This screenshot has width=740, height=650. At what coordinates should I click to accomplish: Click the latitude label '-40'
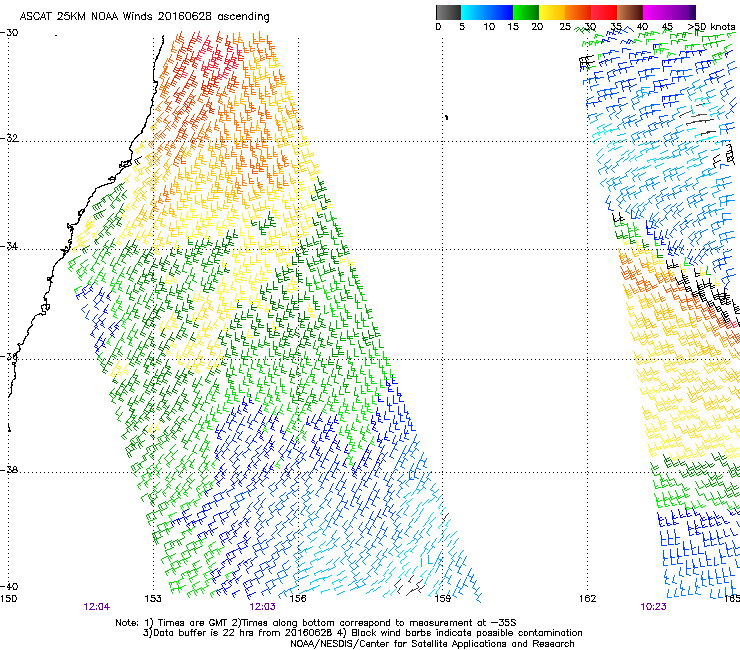9,586
